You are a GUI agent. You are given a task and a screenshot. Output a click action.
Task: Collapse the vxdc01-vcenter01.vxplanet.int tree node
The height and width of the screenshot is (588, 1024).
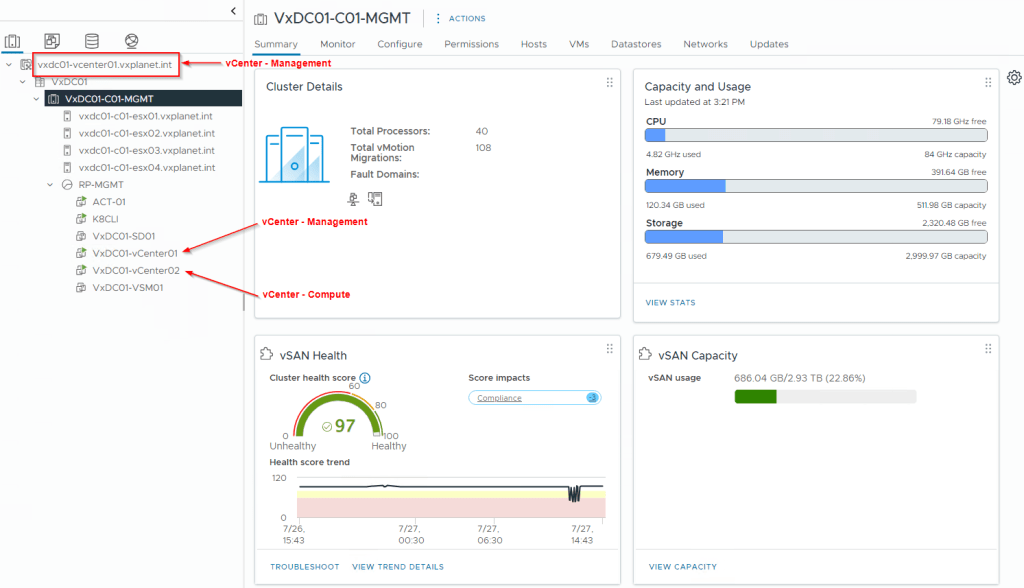click(x=9, y=65)
